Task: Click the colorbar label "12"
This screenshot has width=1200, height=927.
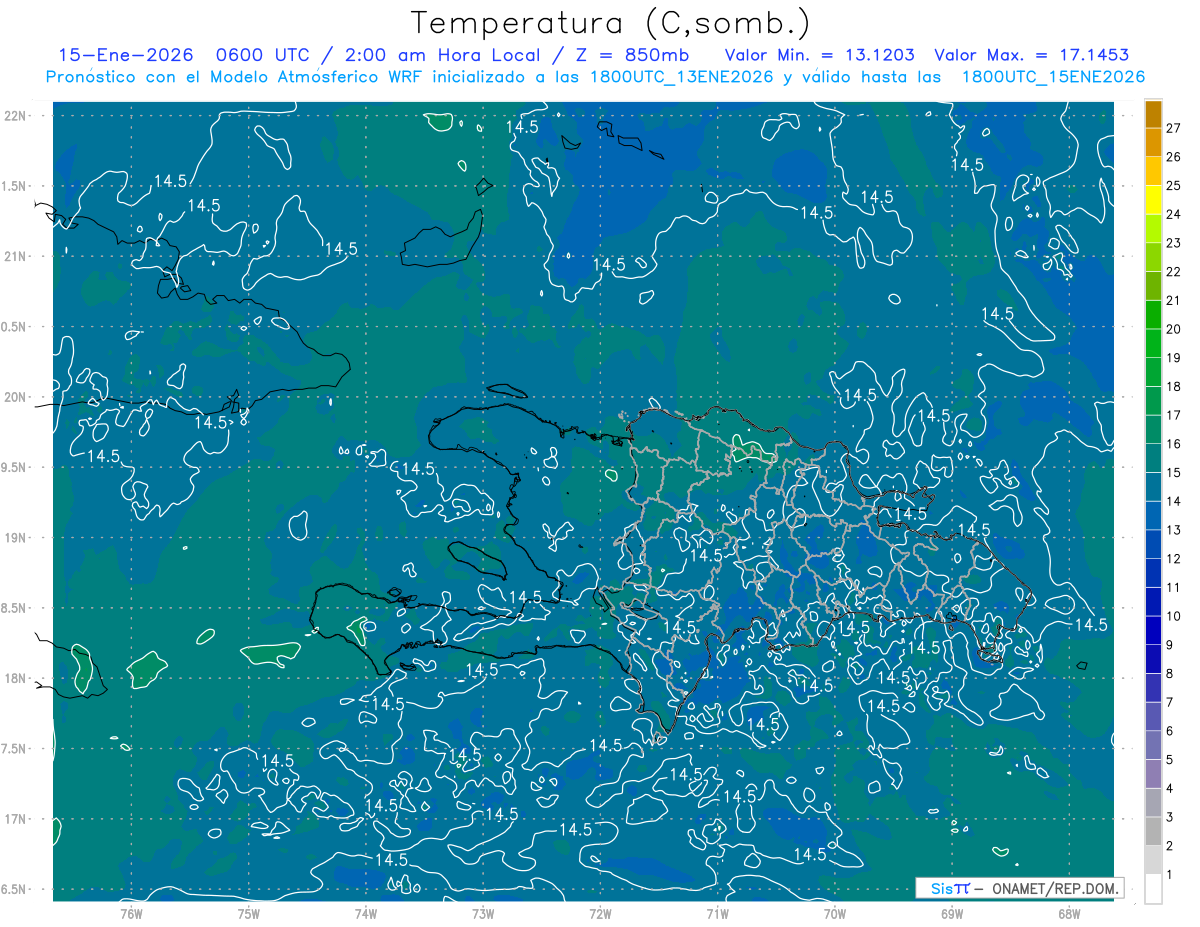Action: (x=1174, y=559)
